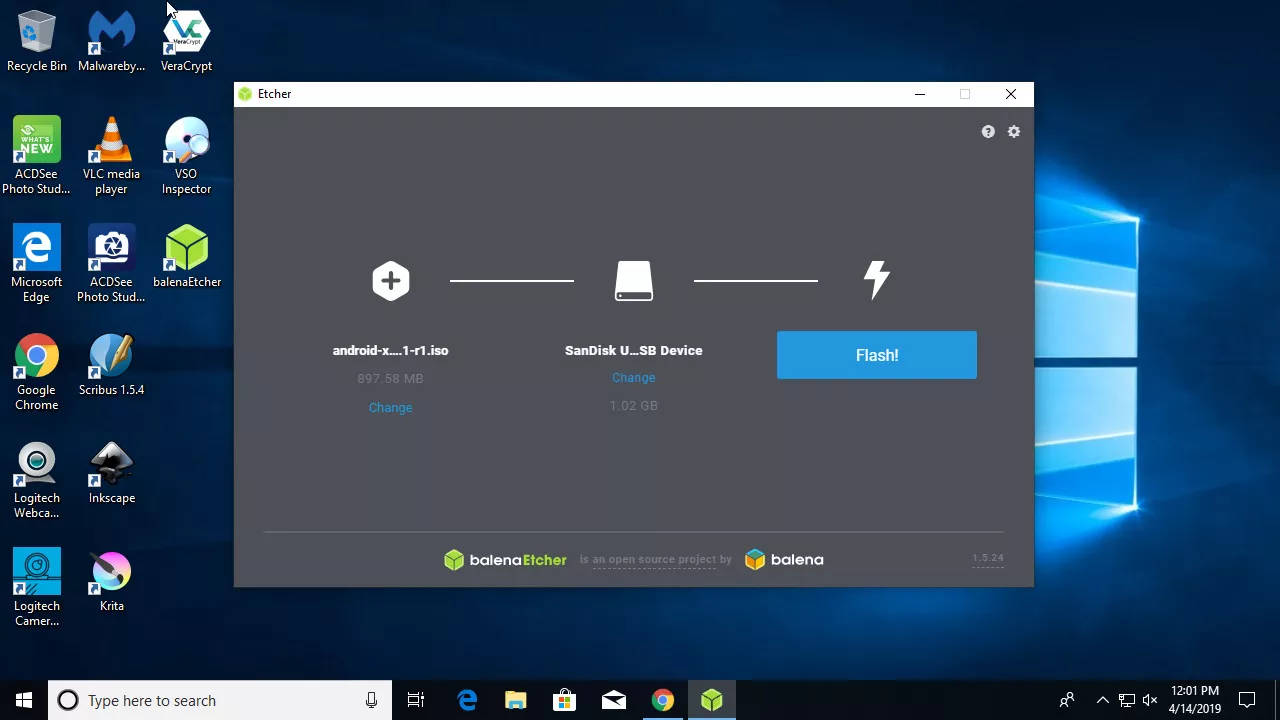1280x720 pixels.
Task: Open the Etcher help icon
Action: (988, 132)
